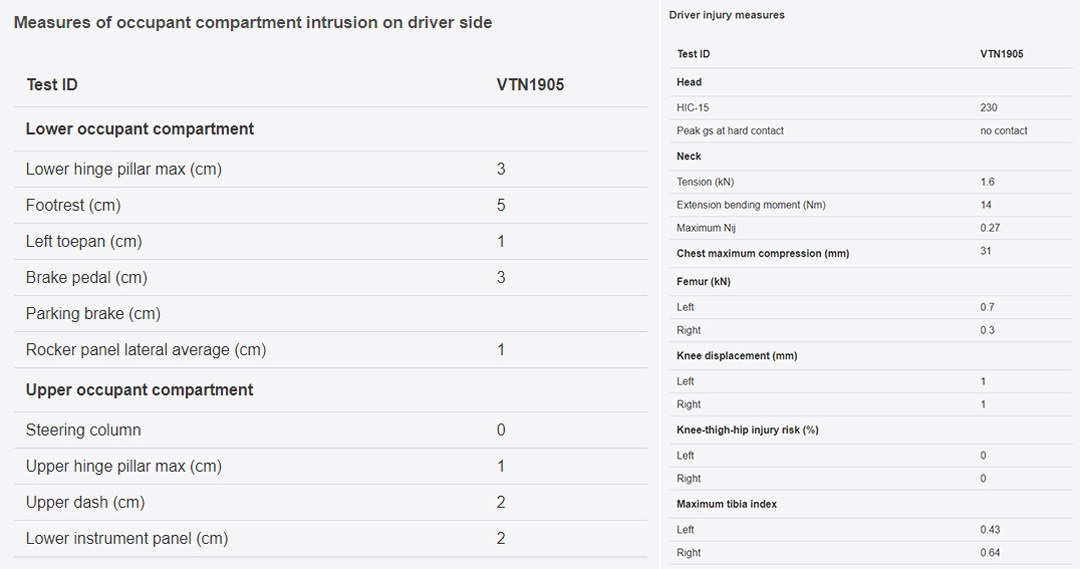This screenshot has height=569, width=1080.
Task: Click the VTN1905 header in intrusion table
Action: coord(530,85)
